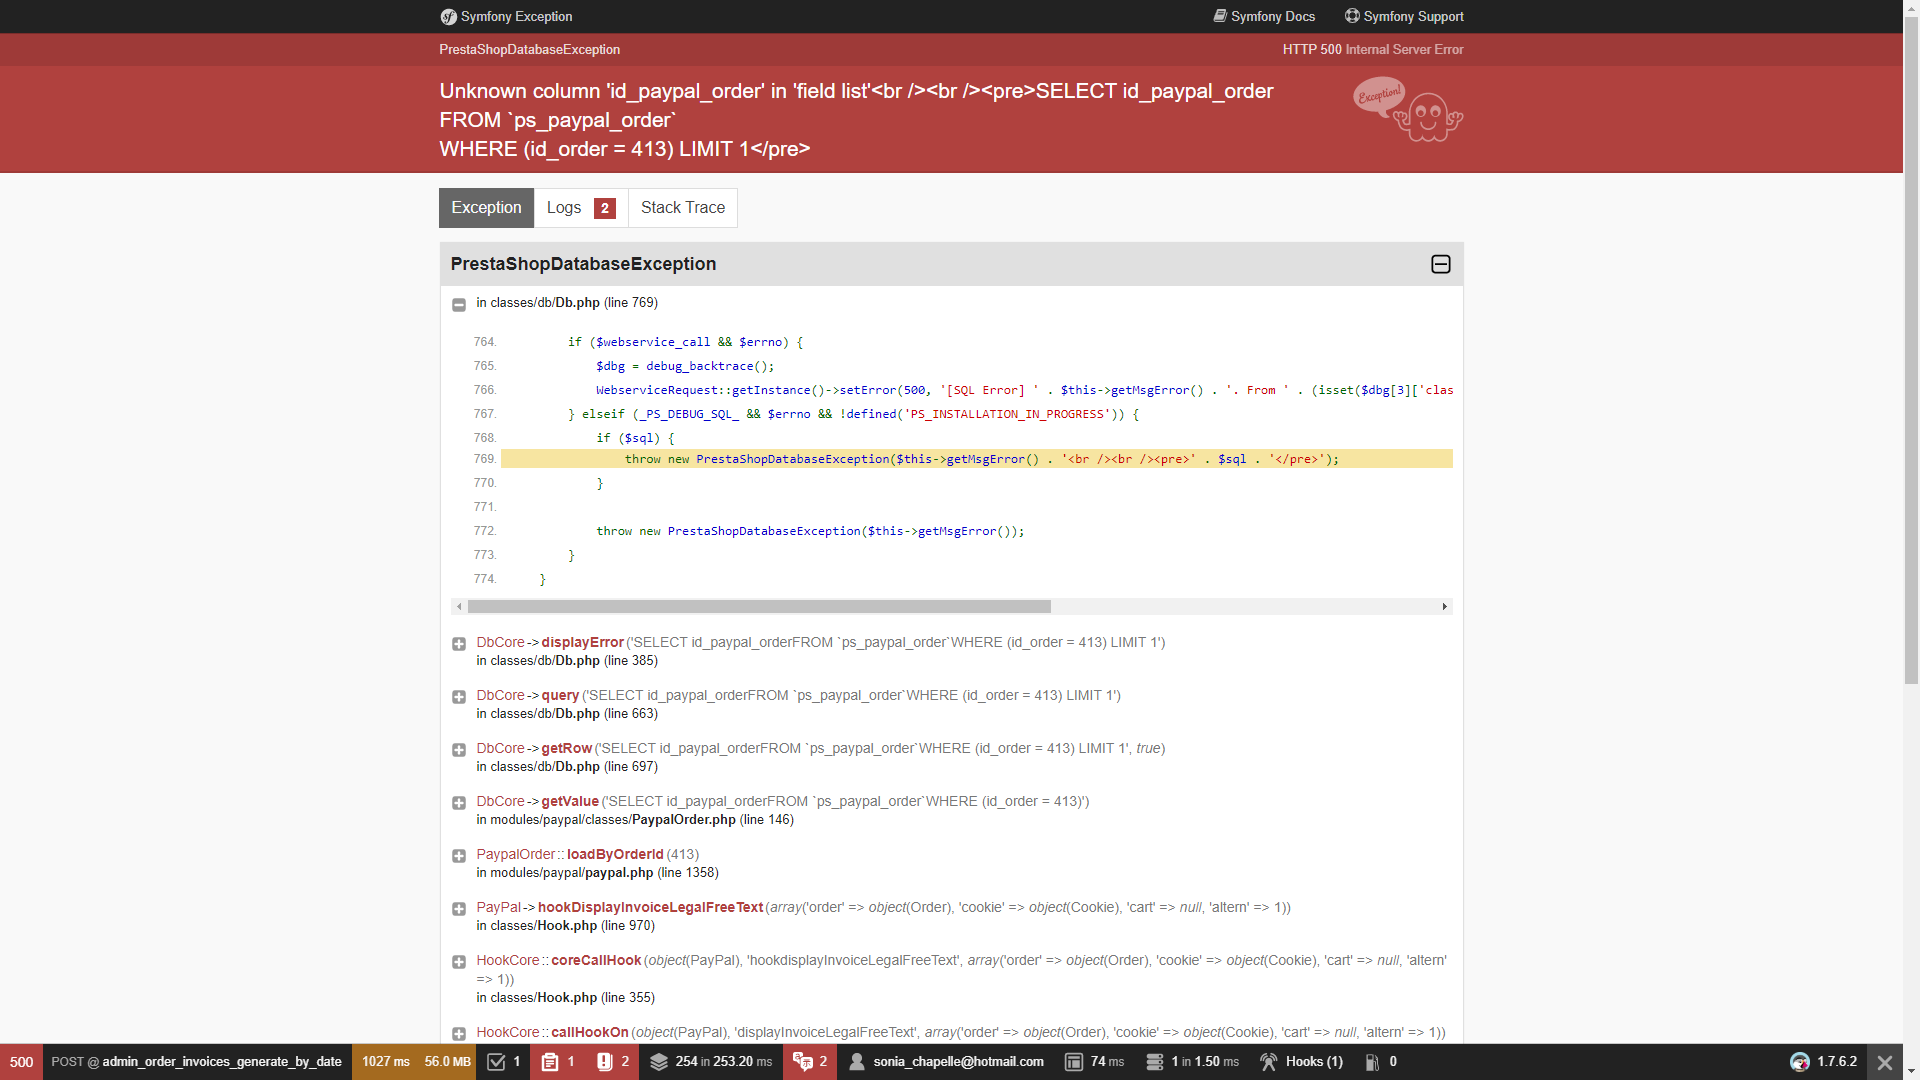The image size is (1920, 1080).
Task: Expand the PayPal hookDisplayInvoiceLegalFreeText entry
Action: (x=459, y=909)
